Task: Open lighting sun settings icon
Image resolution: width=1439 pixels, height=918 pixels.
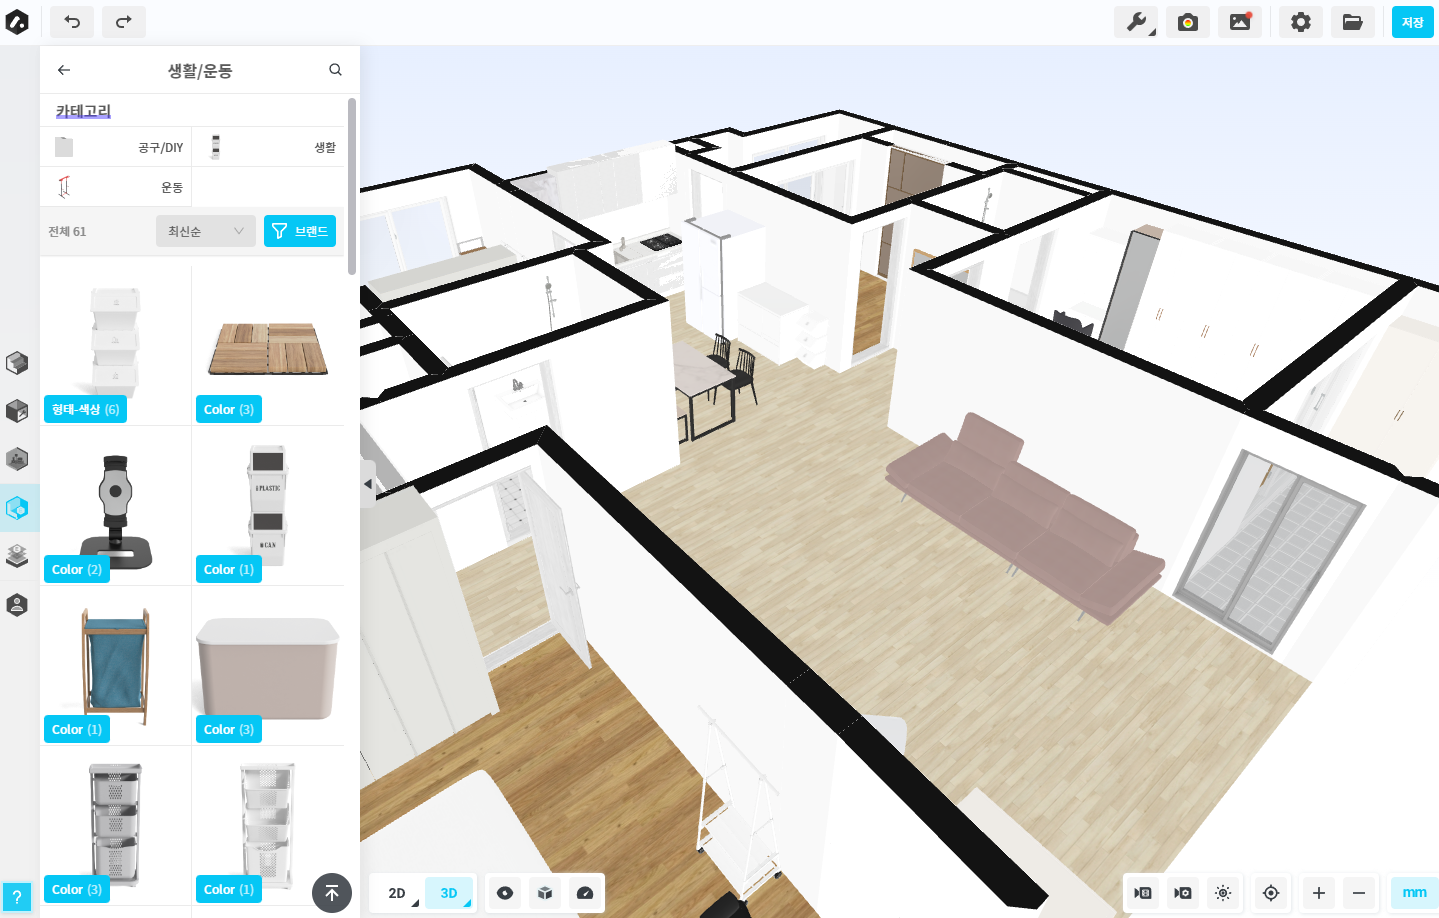Action: click(x=1223, y=893)
